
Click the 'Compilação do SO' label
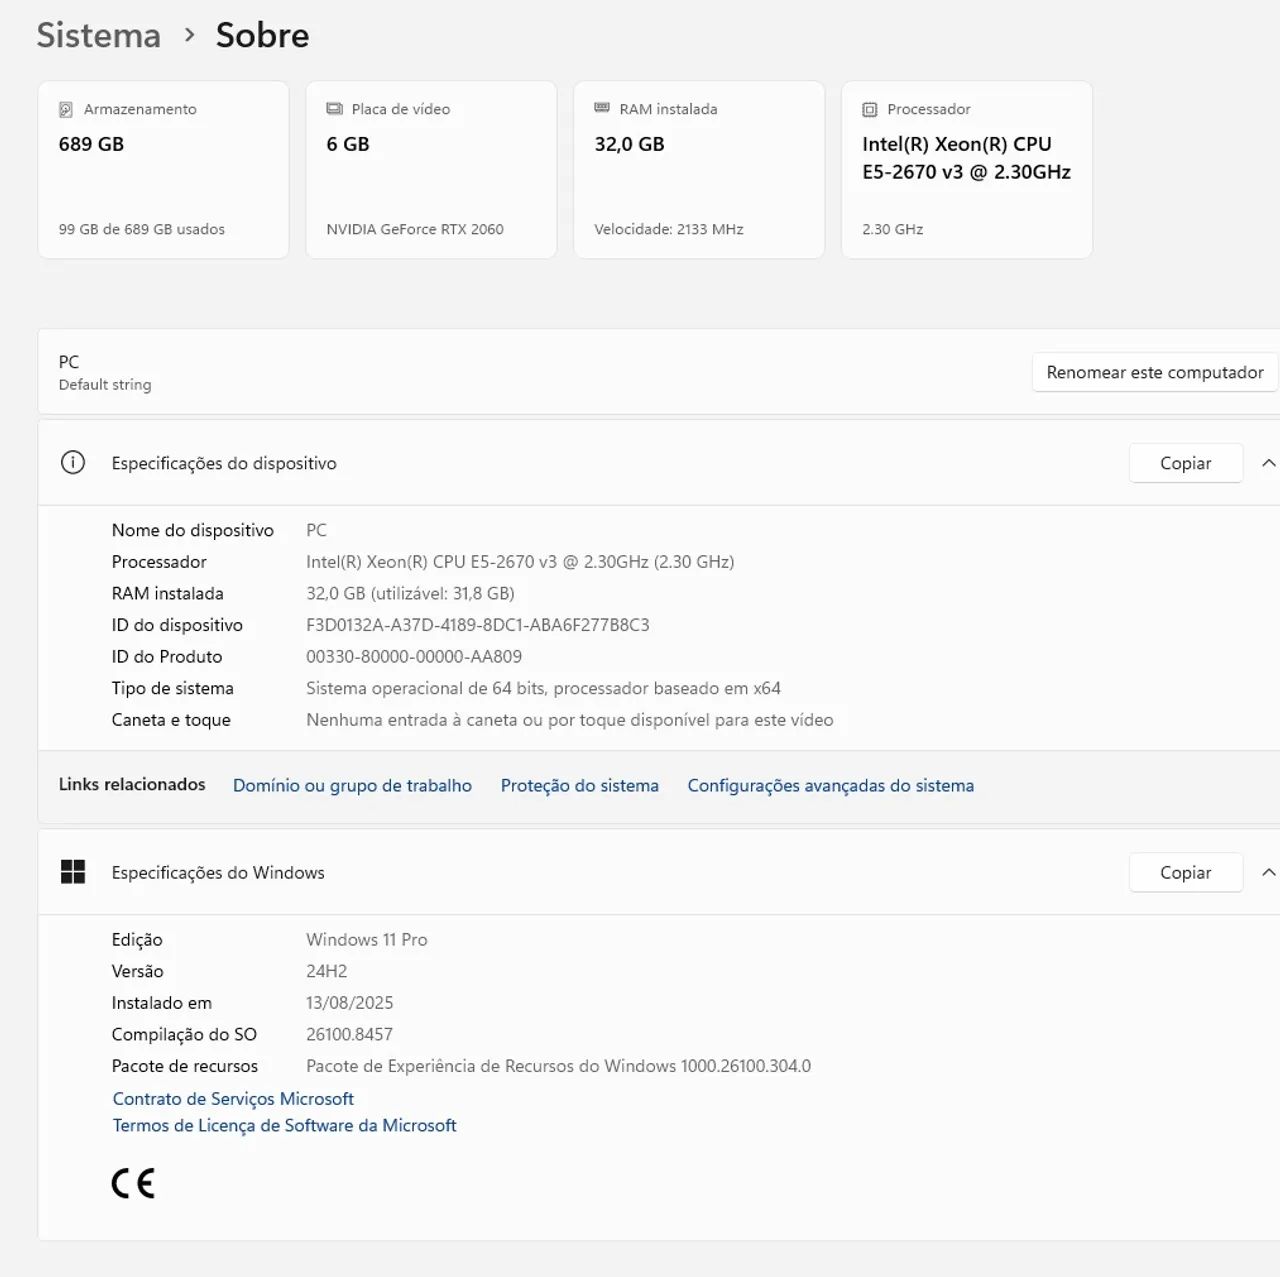tap(184, 1035)
